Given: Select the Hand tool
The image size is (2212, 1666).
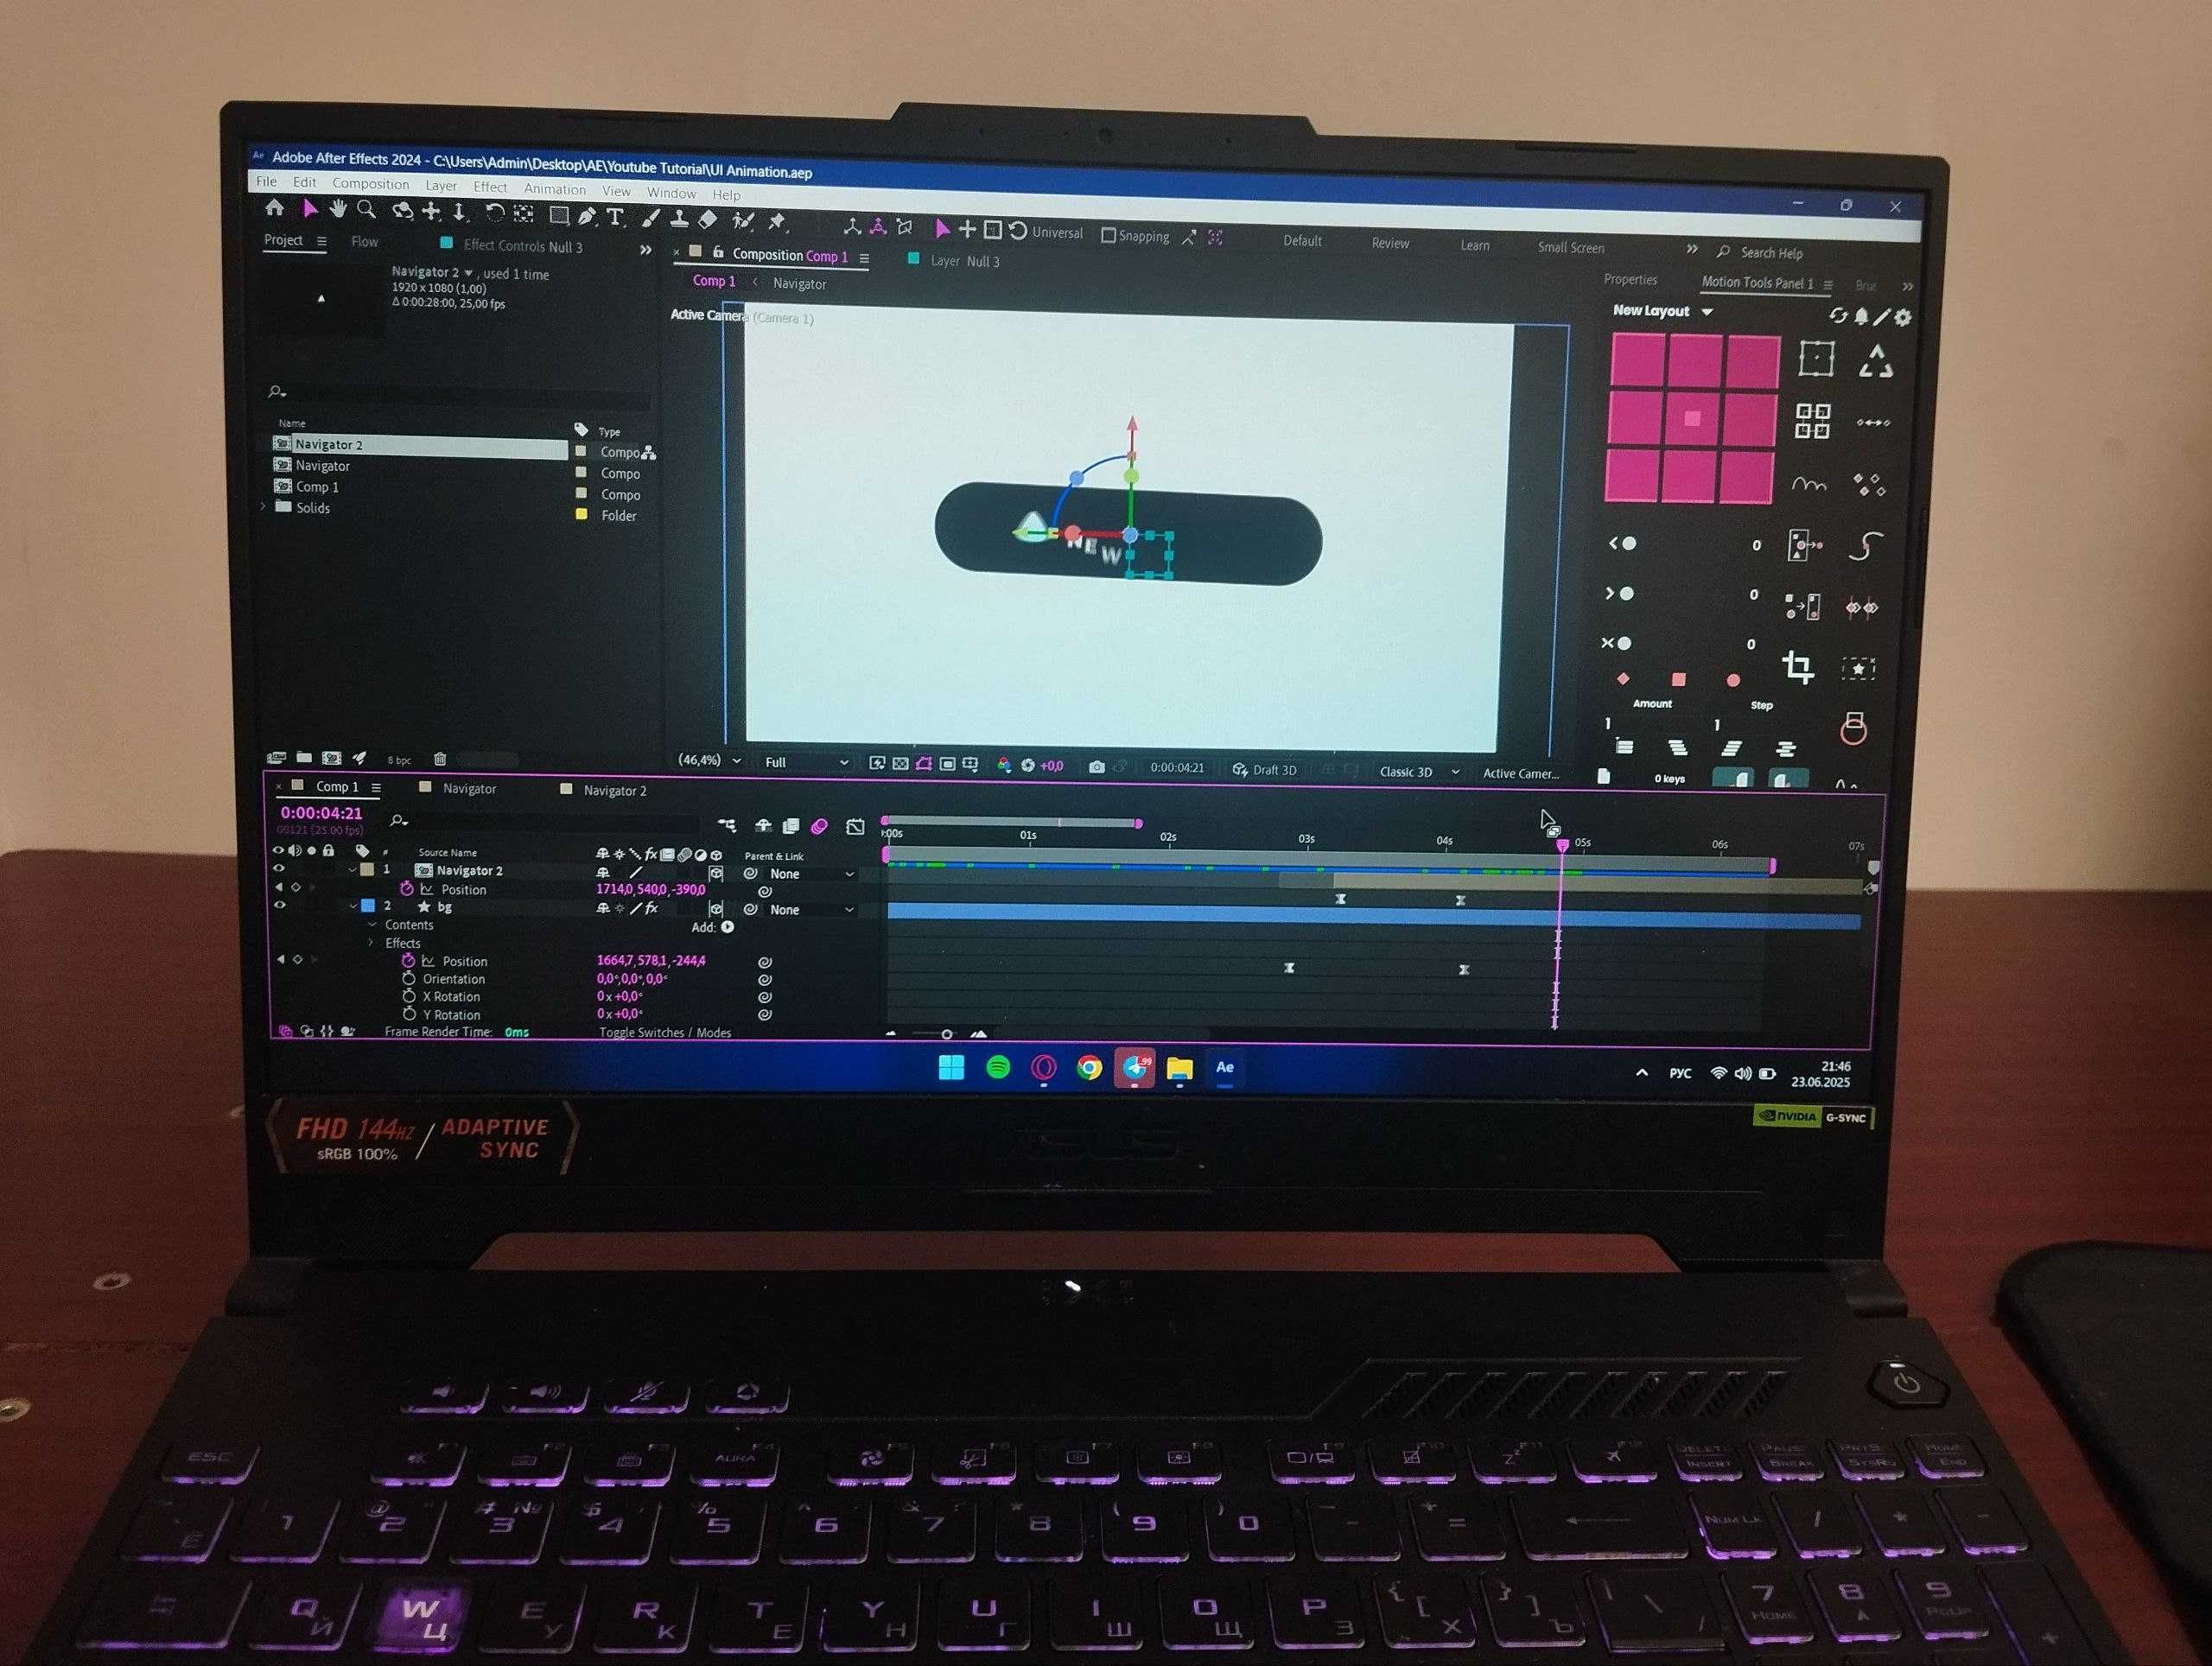Looking at the screenshot, I should point(339,209).
